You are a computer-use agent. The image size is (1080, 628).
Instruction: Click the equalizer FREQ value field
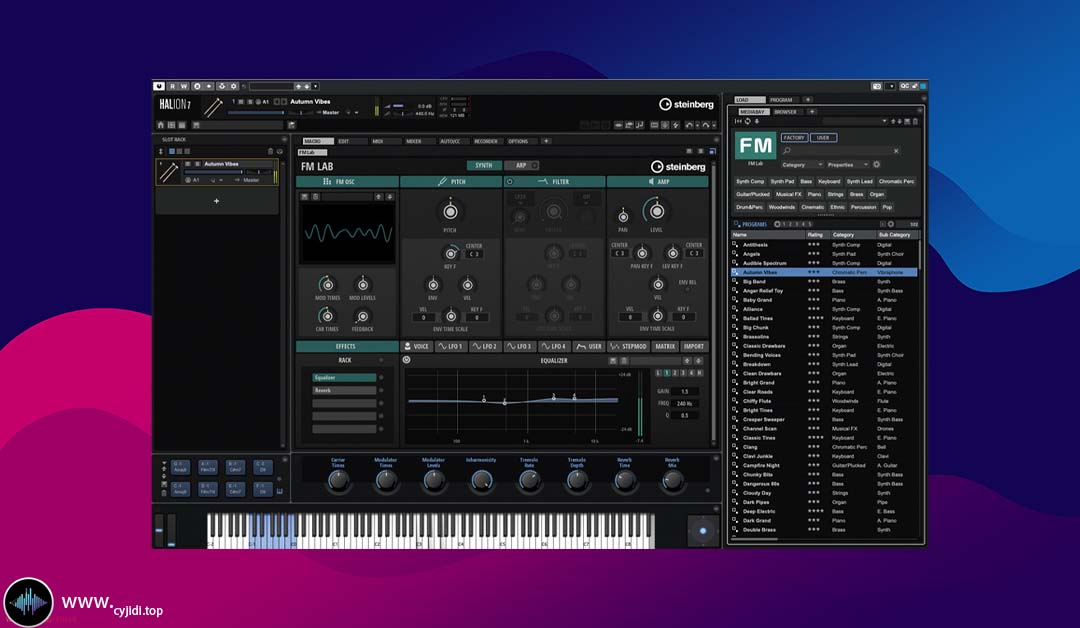(x=685, y=404)
